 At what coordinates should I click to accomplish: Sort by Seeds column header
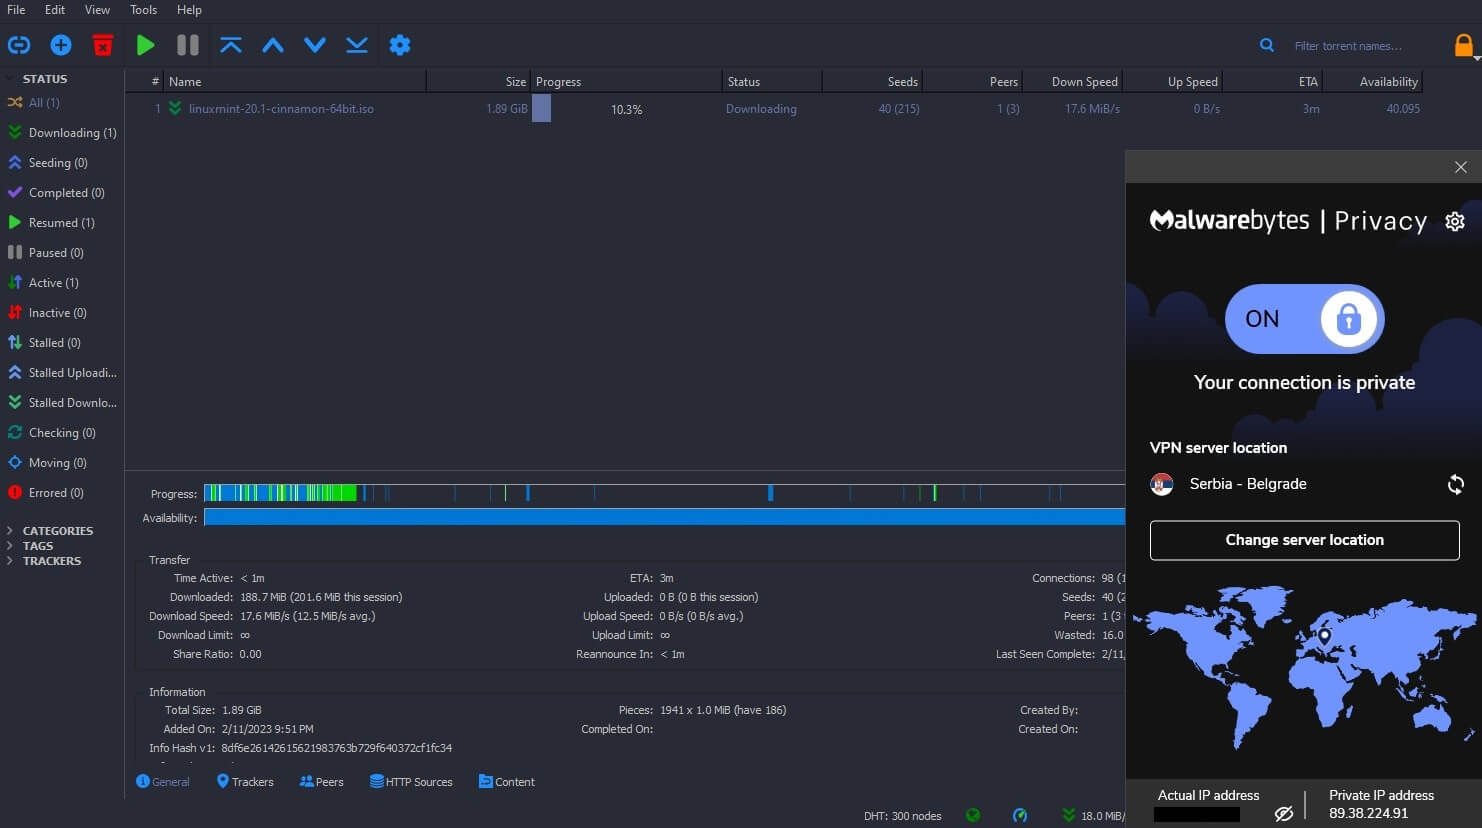pyautogui.click(x=871, y=82)
